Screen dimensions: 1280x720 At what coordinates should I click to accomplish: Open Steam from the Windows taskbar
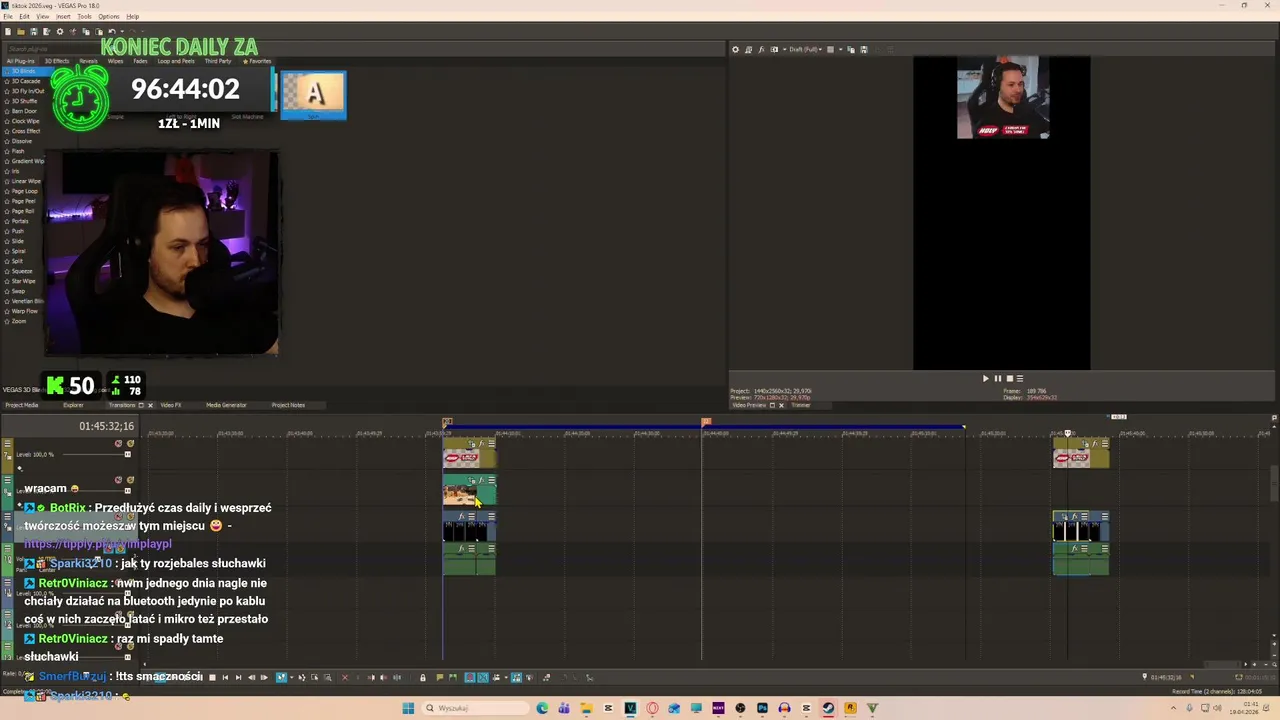826,708
